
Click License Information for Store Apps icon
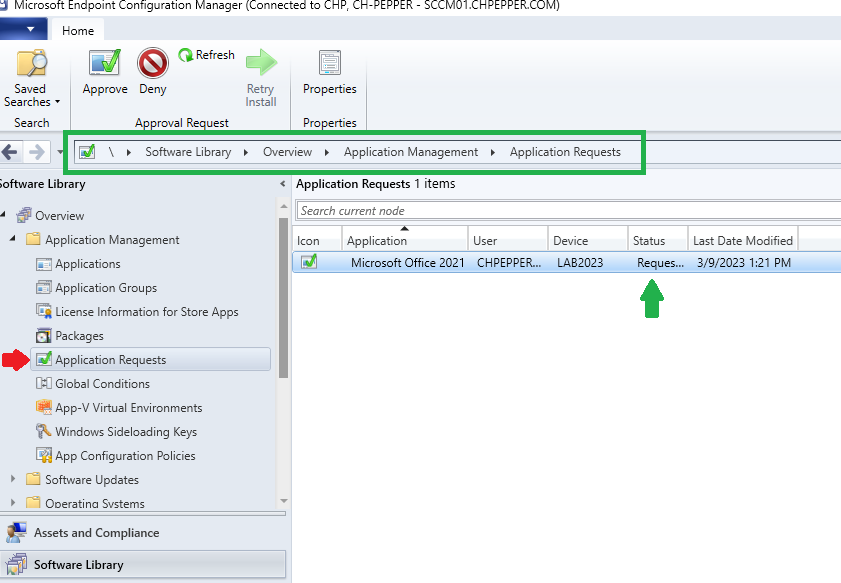coord(43,312)
